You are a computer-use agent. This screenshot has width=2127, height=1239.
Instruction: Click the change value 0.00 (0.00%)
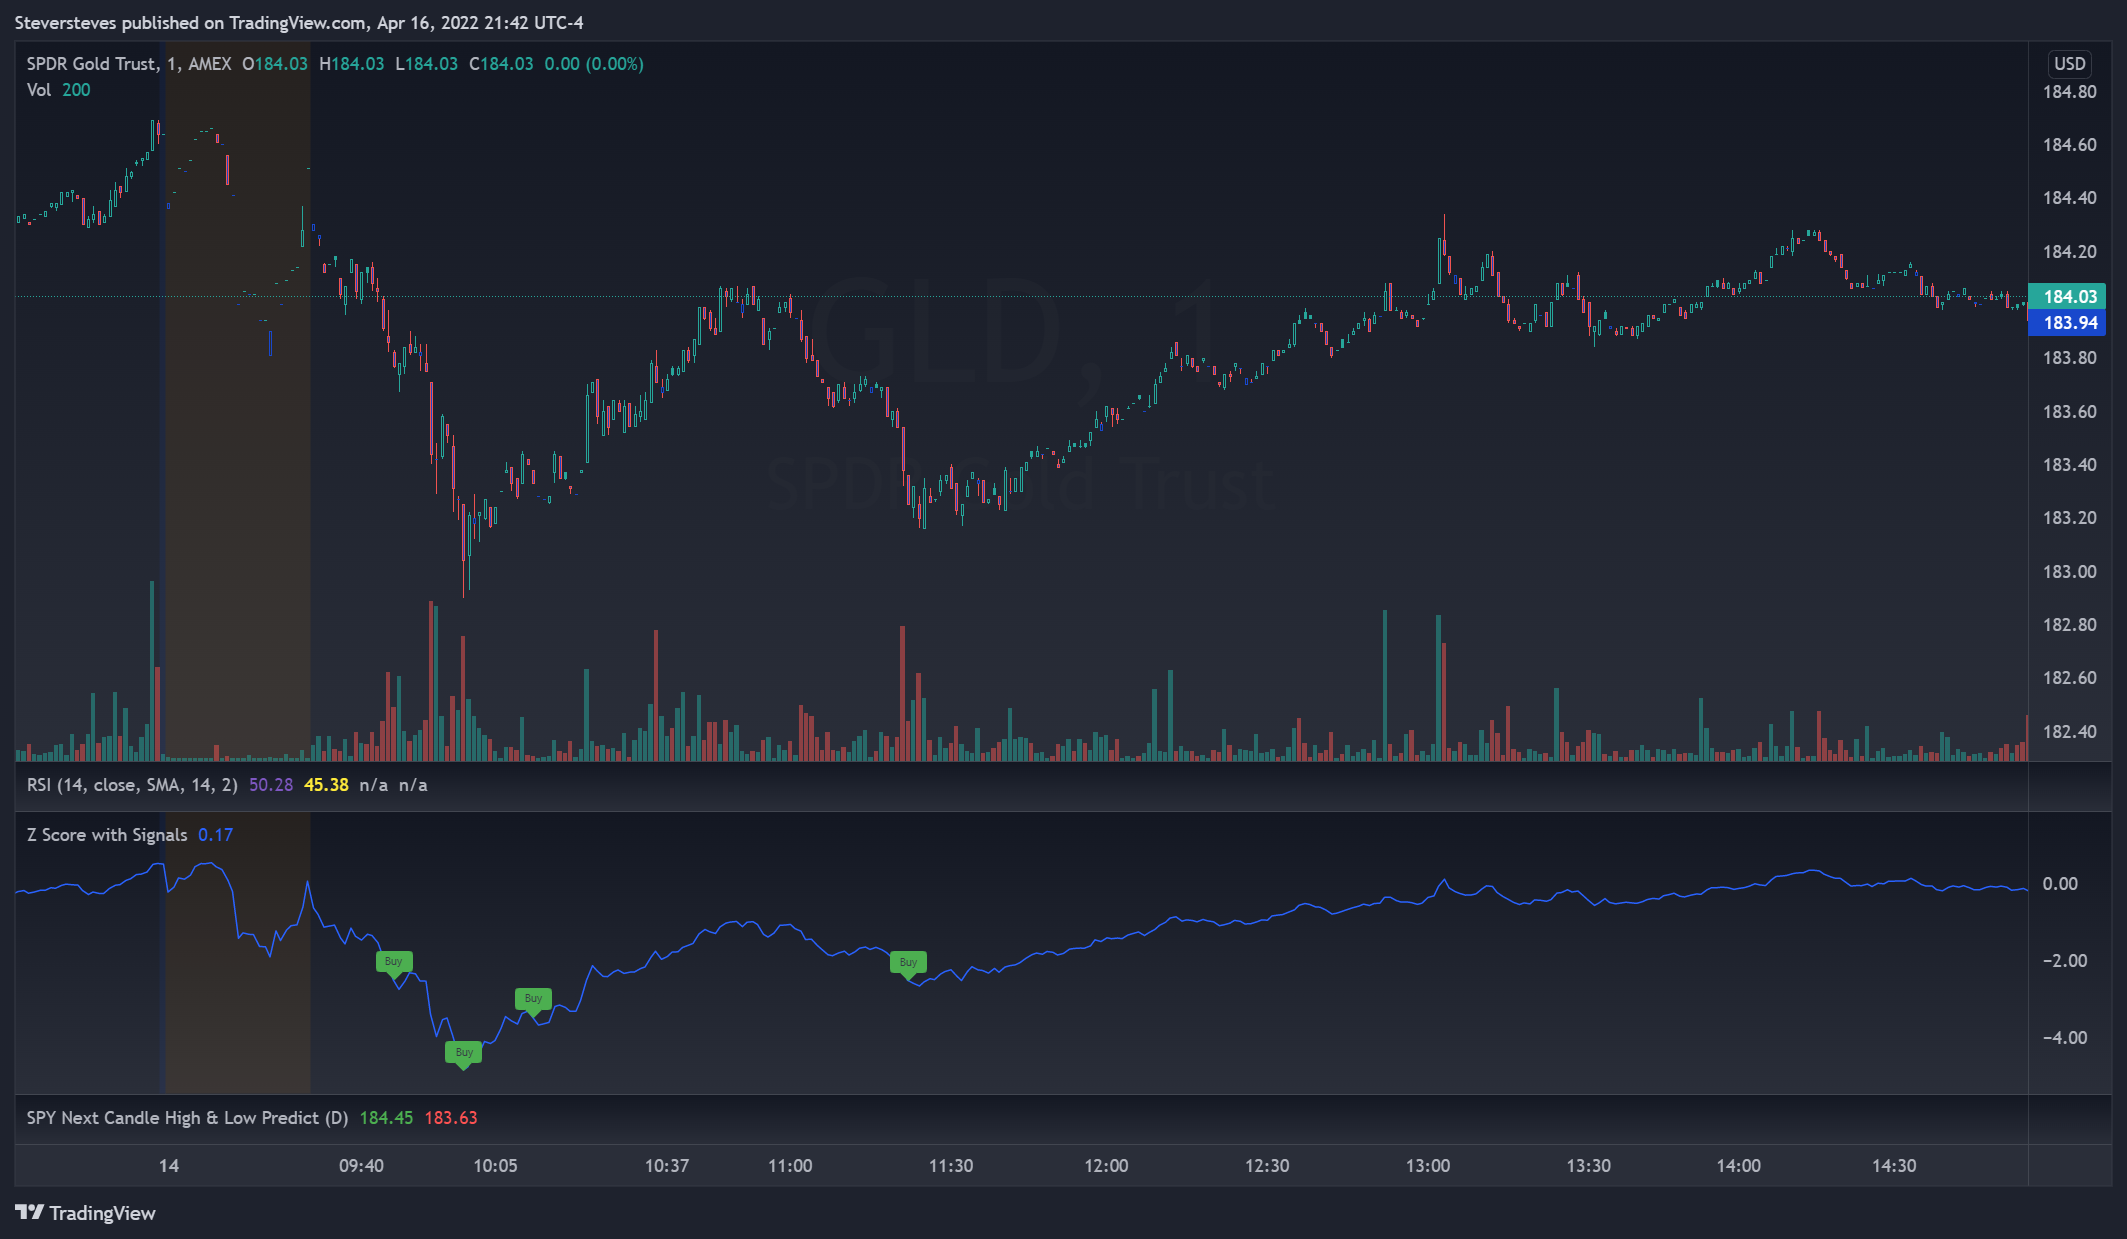pos(594,64)
